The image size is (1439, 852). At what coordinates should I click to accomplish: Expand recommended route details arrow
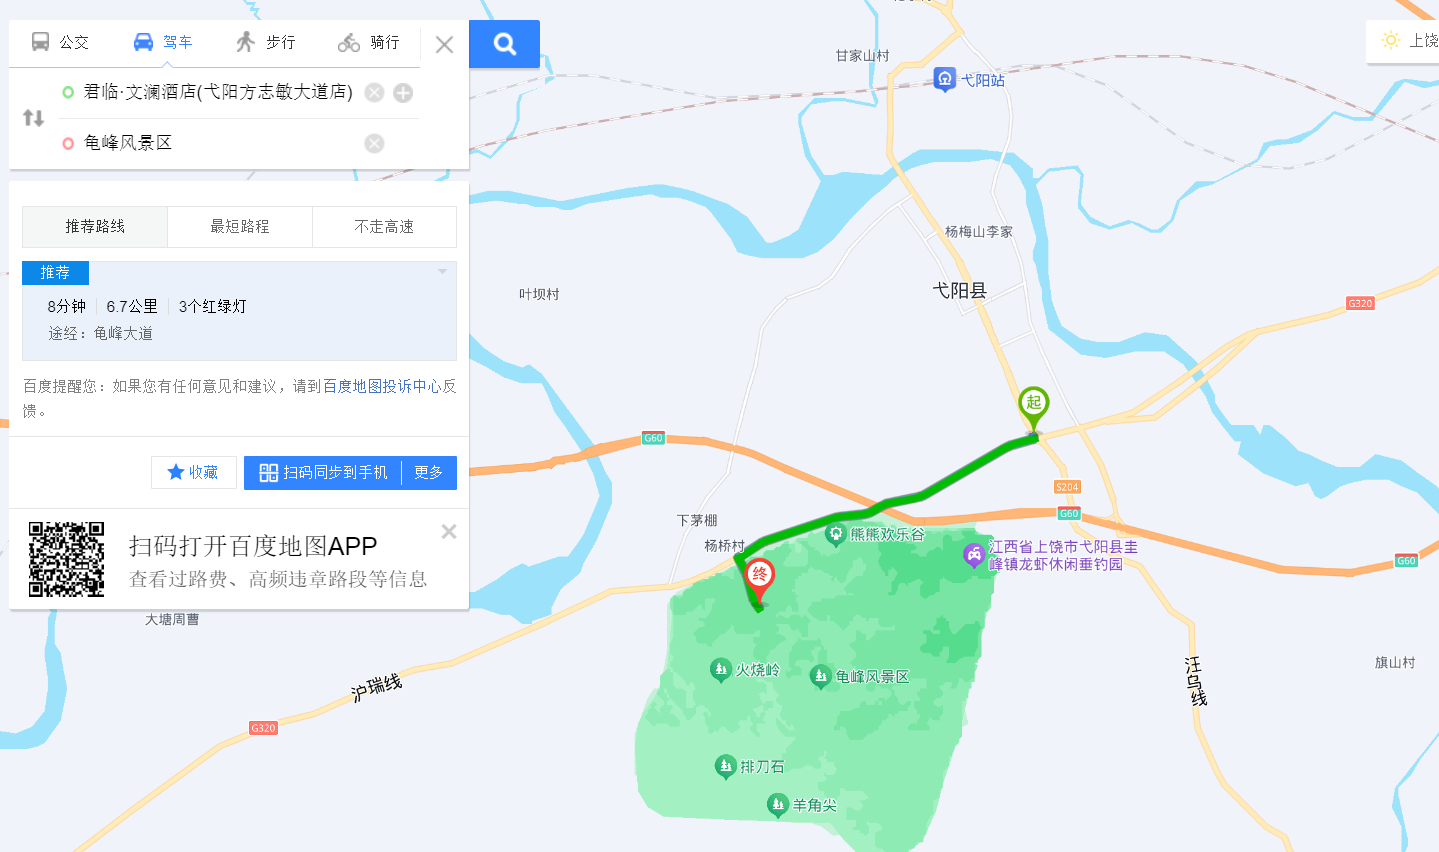tap(442, 272)
